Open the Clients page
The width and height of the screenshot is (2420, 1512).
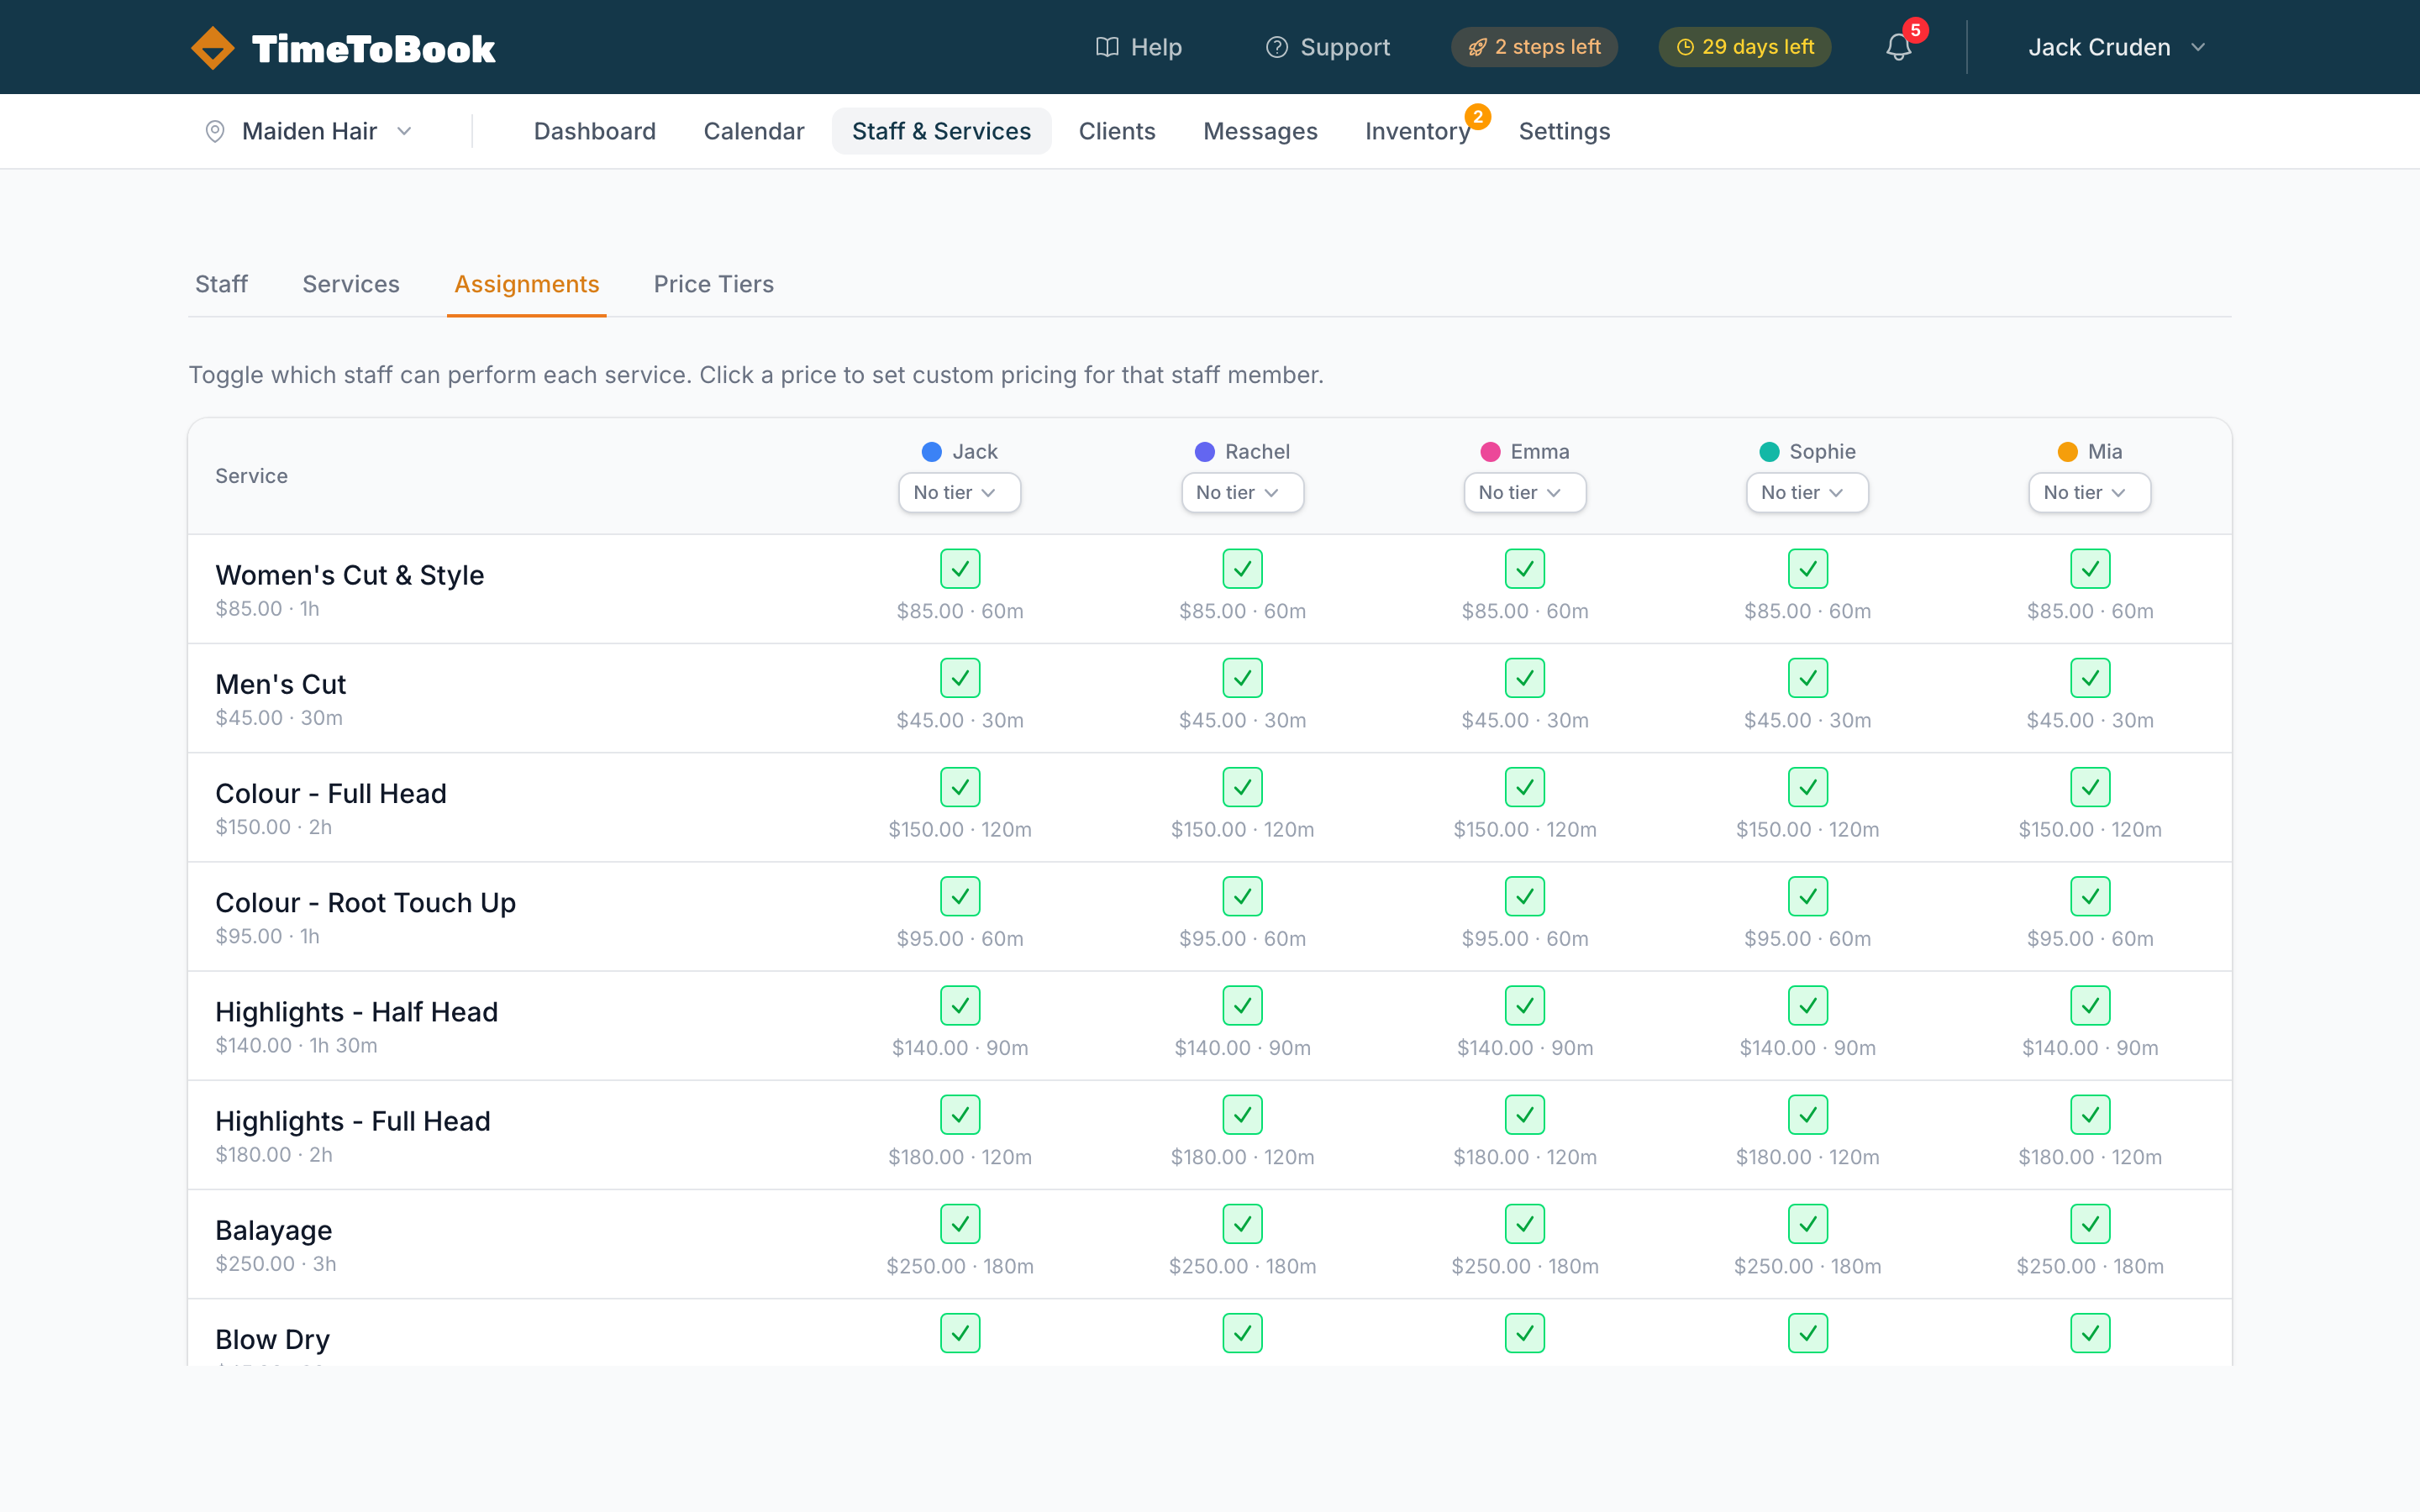pos(1117,131)
